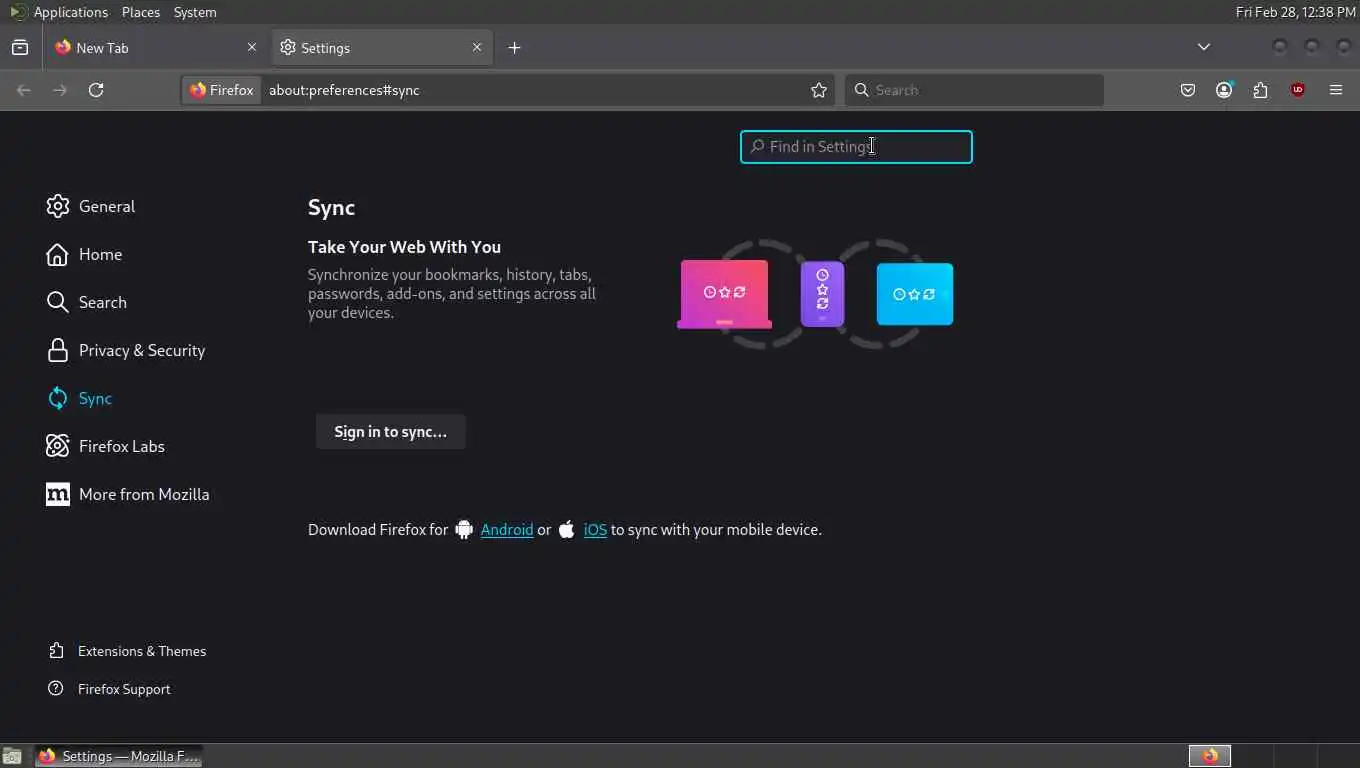Click the Find in Settings search box
The width and height of the screenshot is (1360, 768).
(856, 147)
